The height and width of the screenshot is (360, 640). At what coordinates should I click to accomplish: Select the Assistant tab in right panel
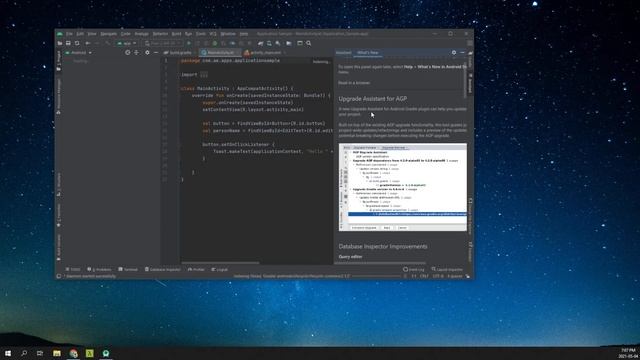click(344, 53)
